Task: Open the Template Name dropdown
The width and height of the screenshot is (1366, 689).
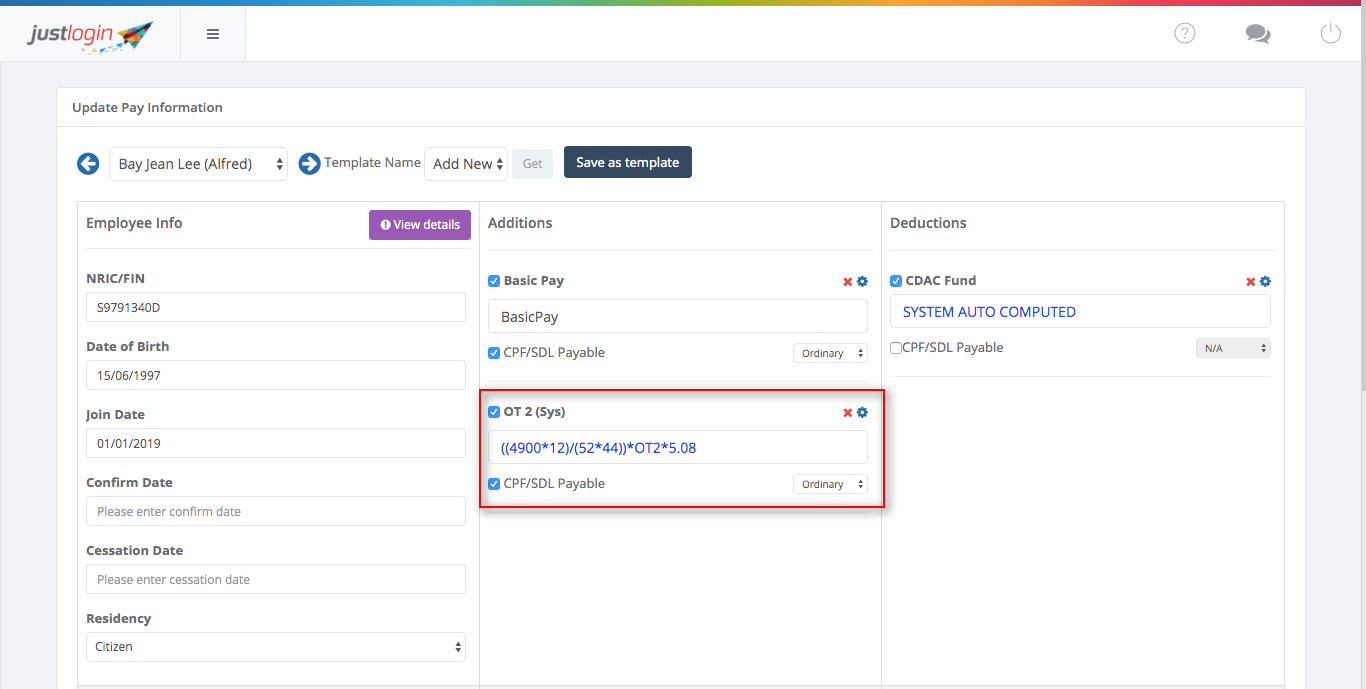Action: (466, 164)
